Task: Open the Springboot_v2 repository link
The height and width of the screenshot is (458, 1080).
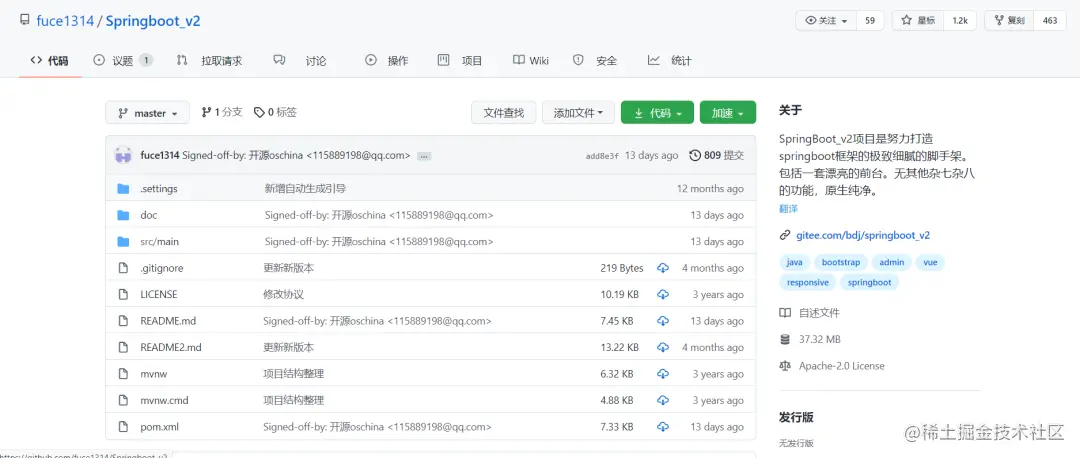Action: (153, 21)
